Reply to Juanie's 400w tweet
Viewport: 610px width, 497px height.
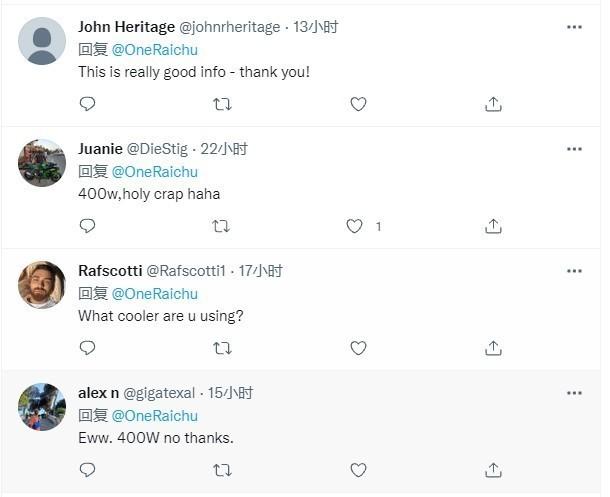87,226
